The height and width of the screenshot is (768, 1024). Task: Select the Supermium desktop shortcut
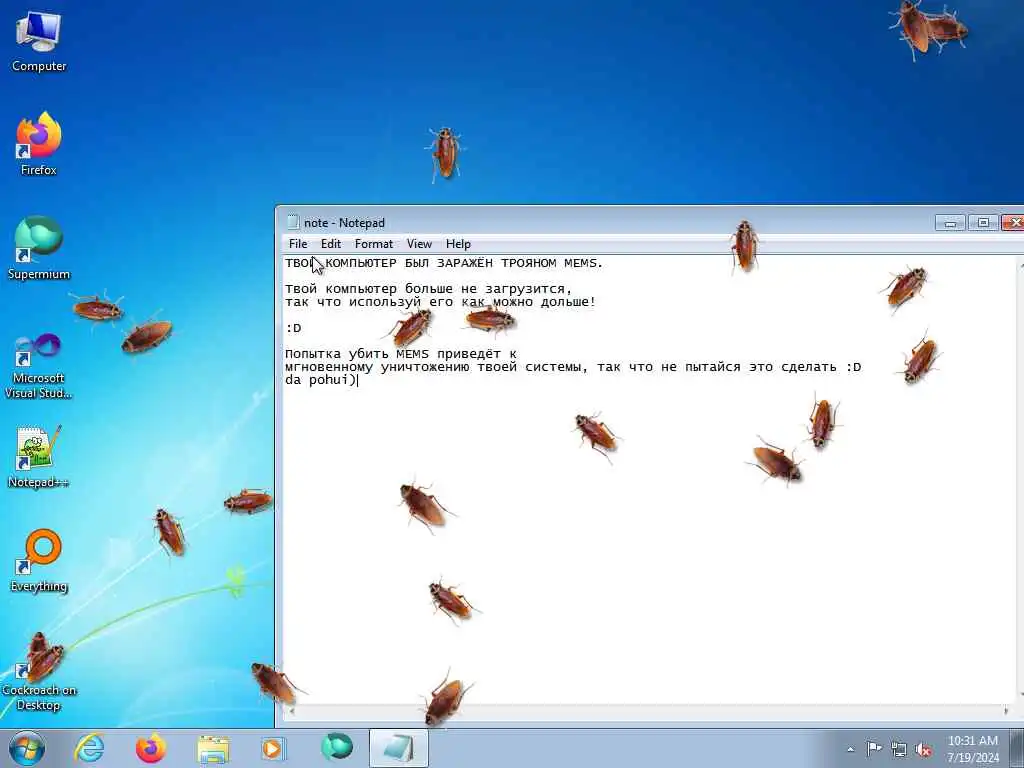39,248
